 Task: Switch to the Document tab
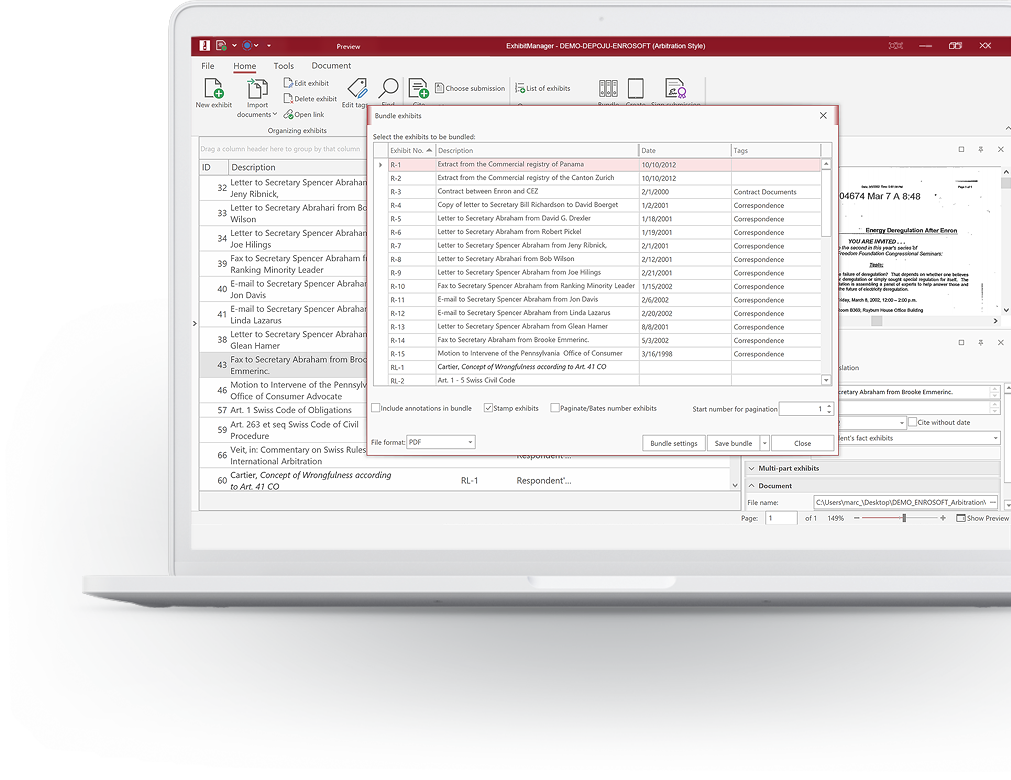click(x=331, y=66)
